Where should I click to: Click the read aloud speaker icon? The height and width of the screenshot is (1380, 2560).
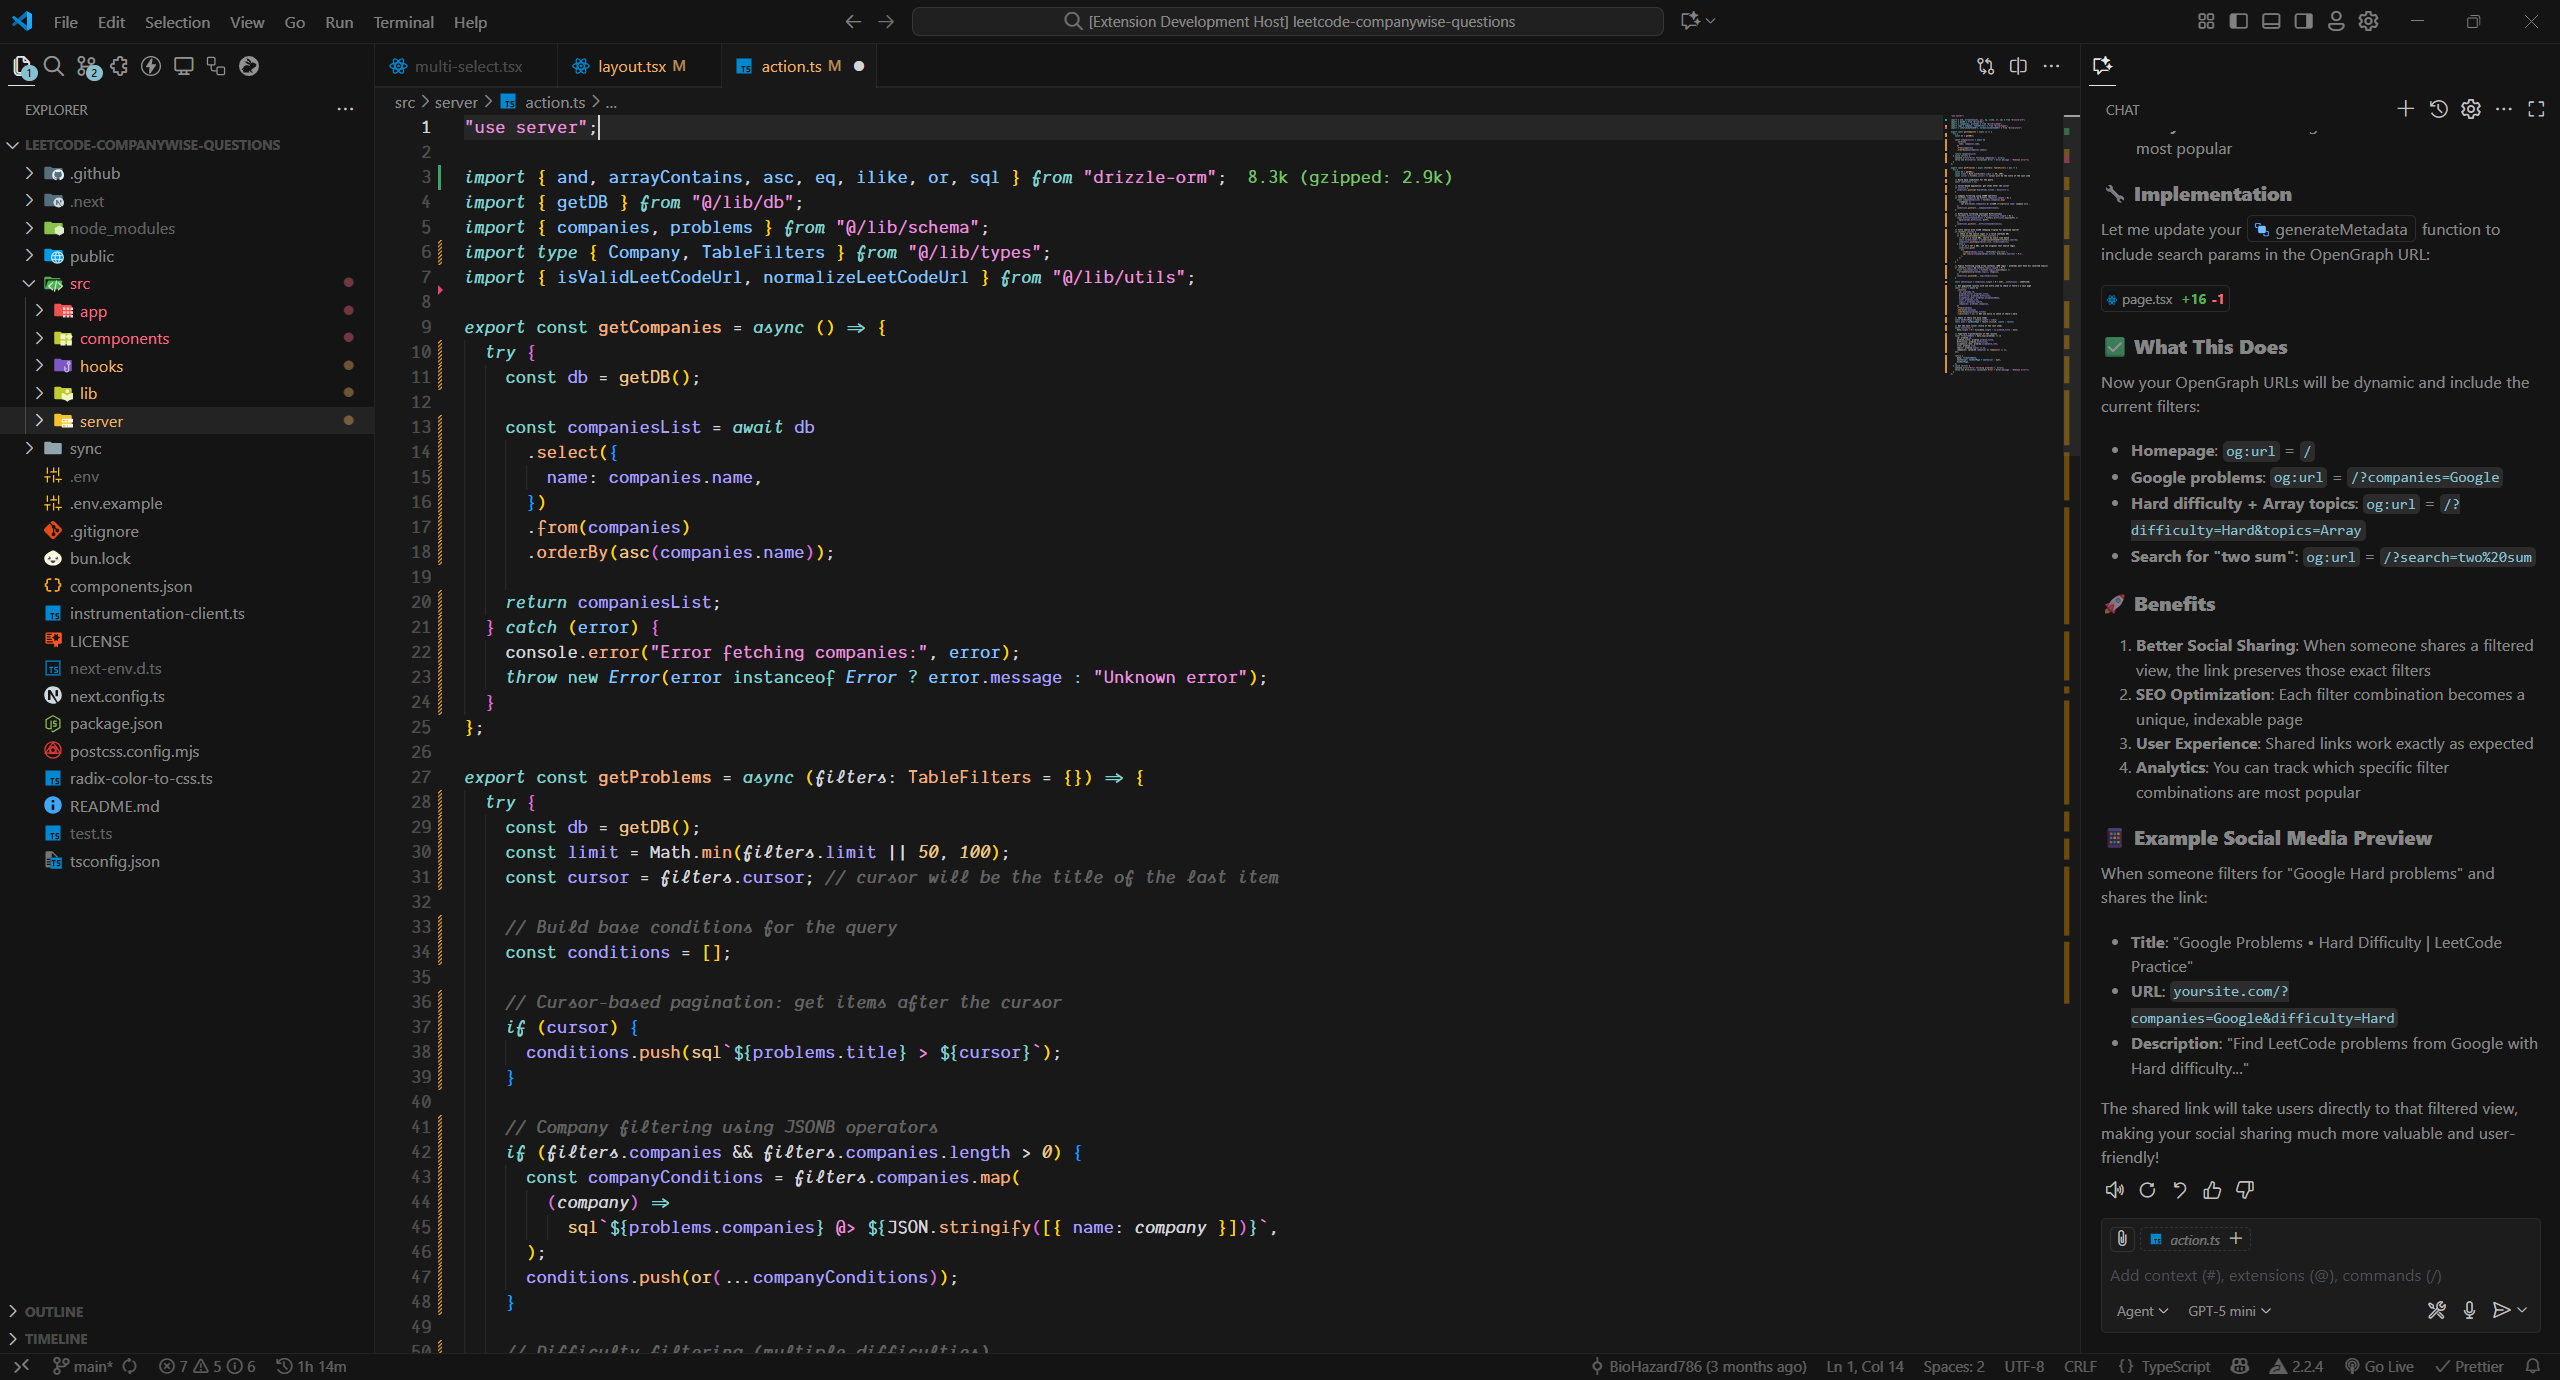click(x=2114, y=1190)
